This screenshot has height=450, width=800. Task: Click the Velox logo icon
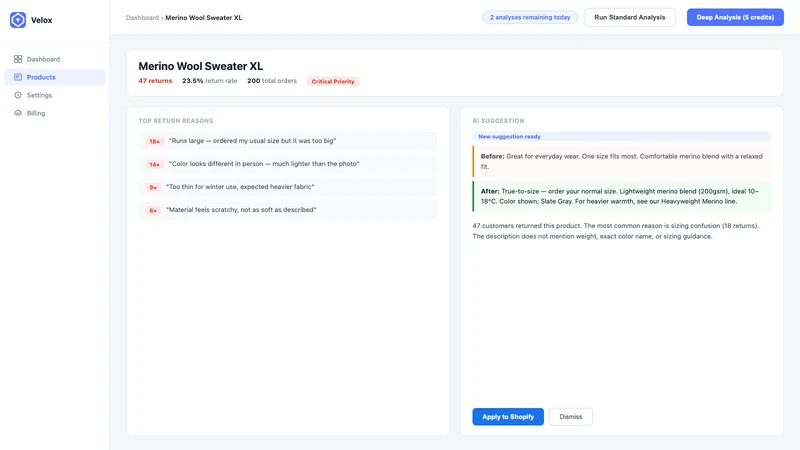18,20
